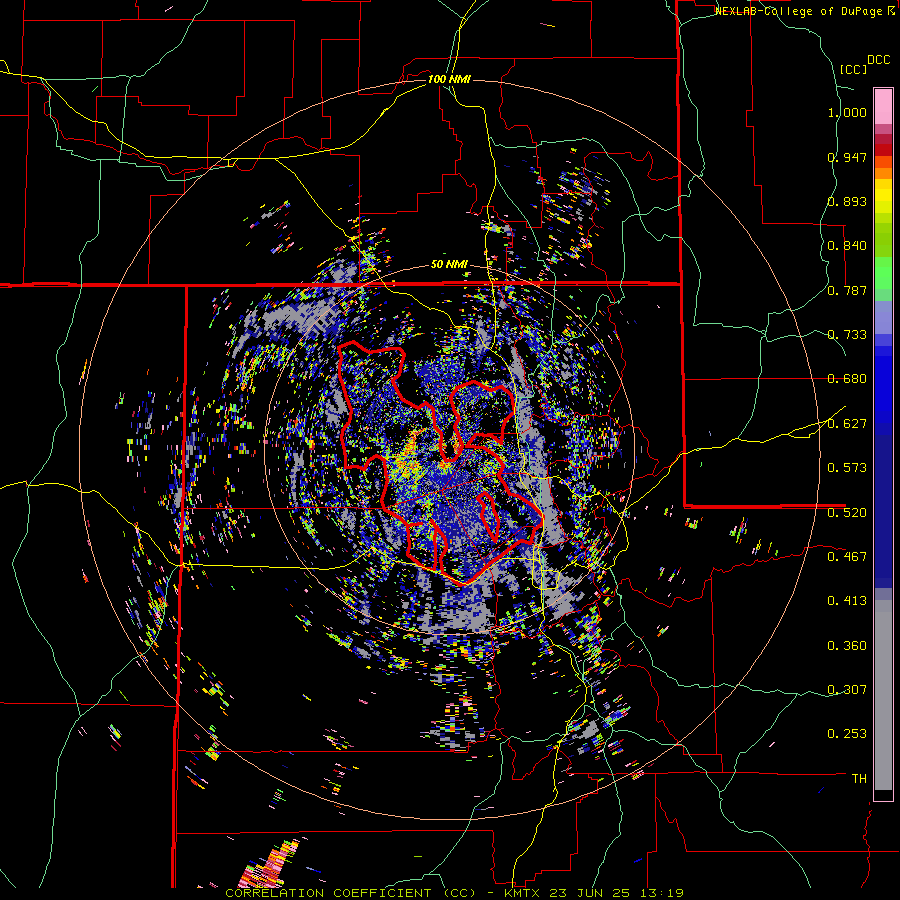Click the 0.947 scale value
This screenshot has height=900, width=900.
click(847, 157)
